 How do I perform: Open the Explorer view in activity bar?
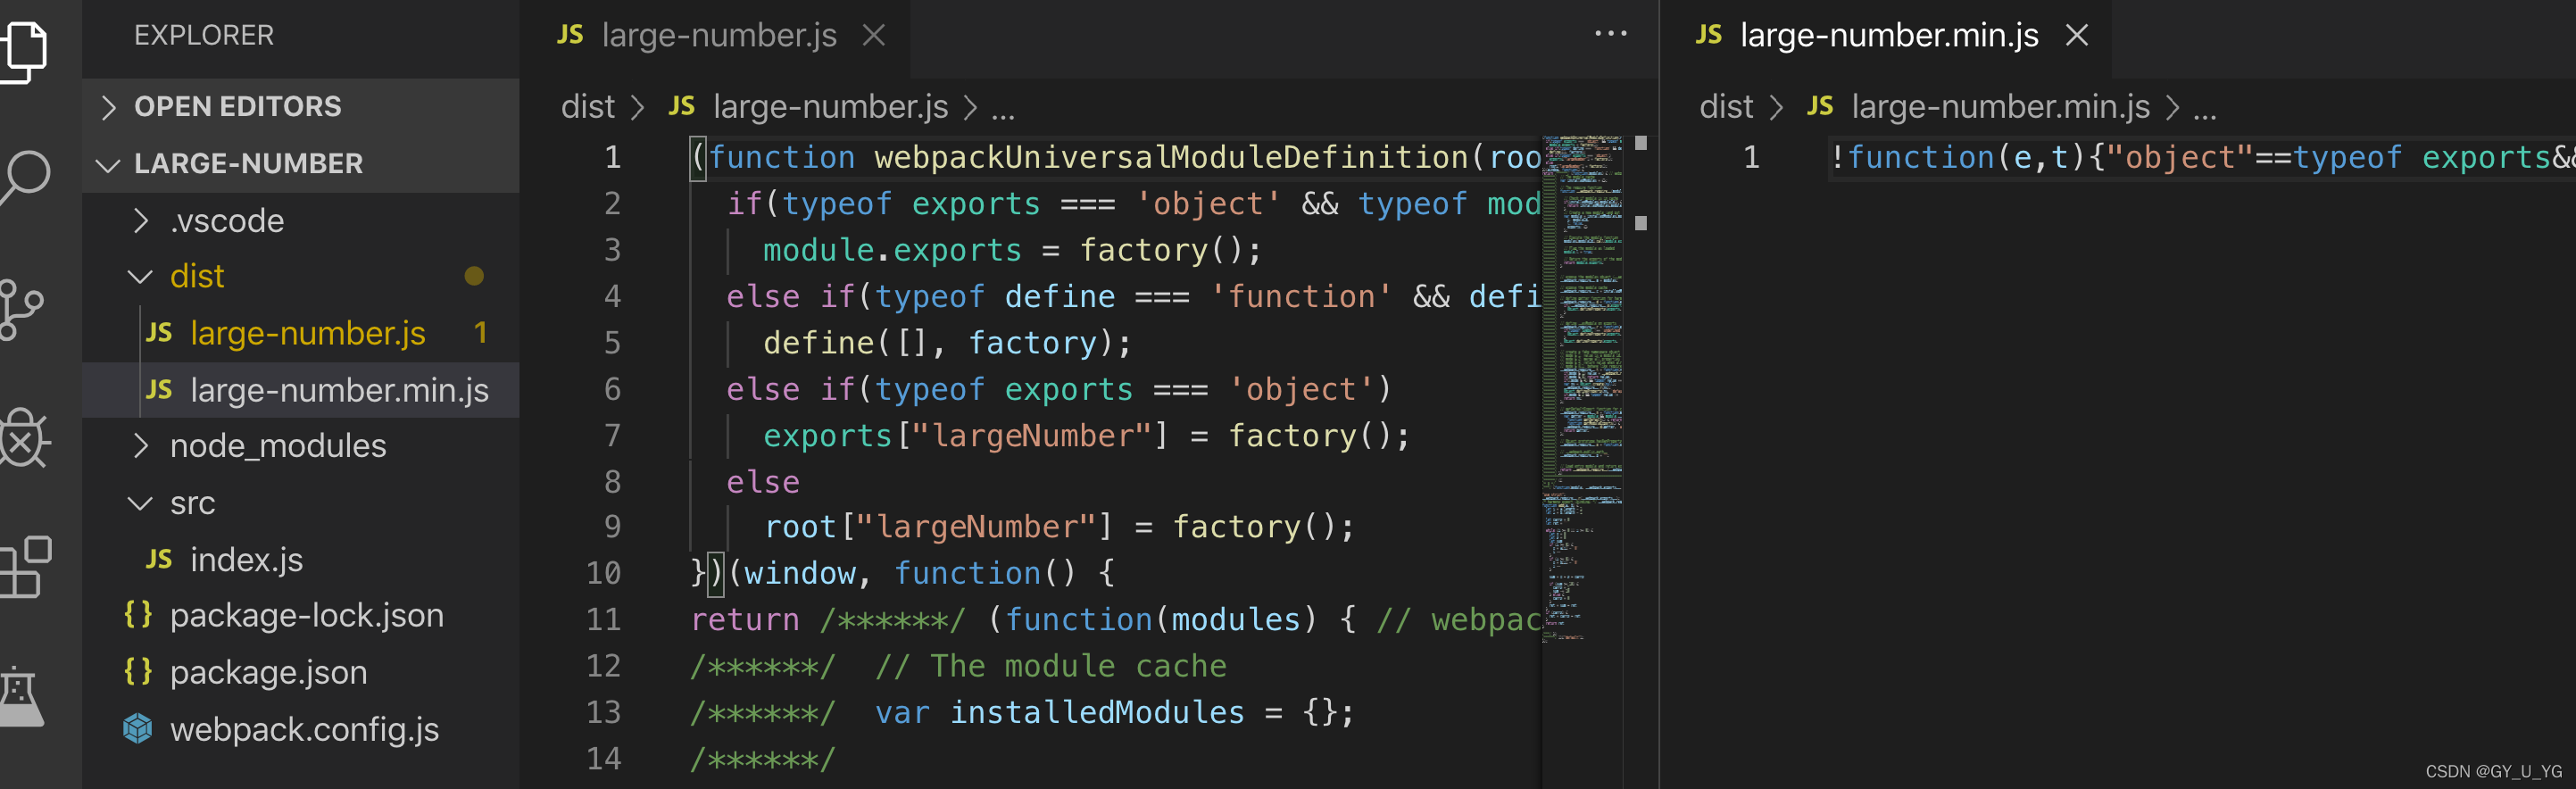coord(24,51)
